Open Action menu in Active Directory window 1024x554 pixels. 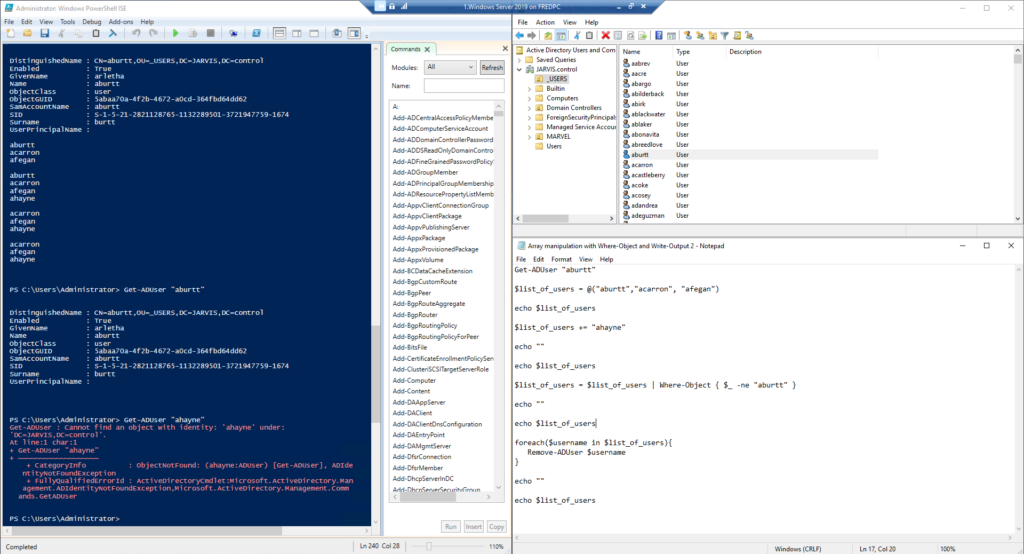coord(545,22)
